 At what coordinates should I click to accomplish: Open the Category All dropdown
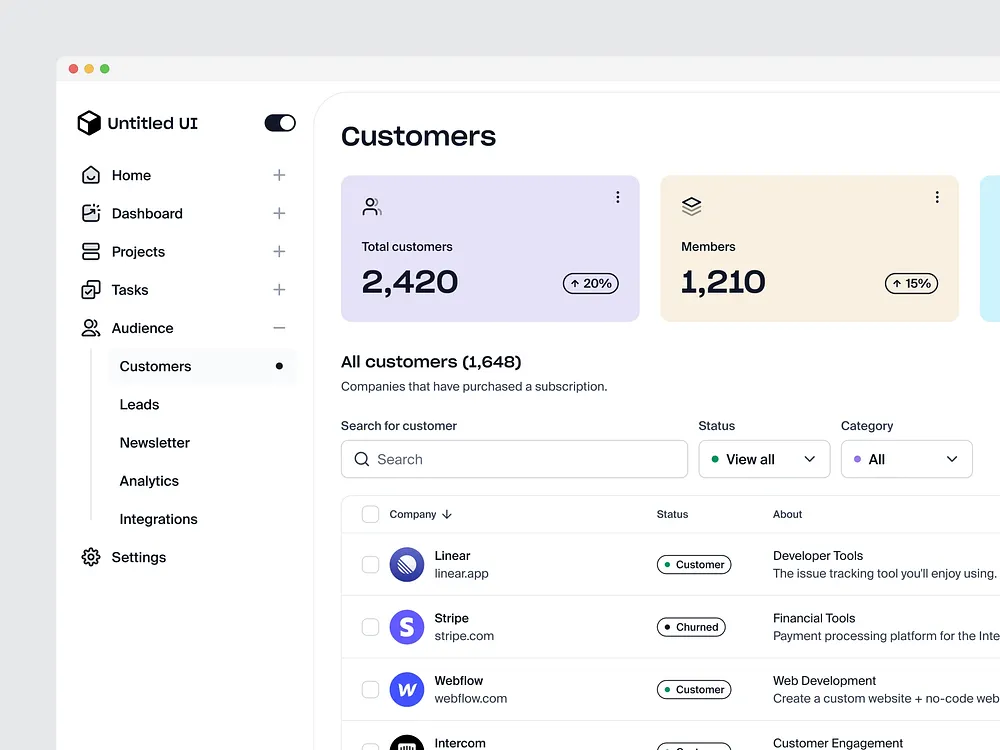906,459
